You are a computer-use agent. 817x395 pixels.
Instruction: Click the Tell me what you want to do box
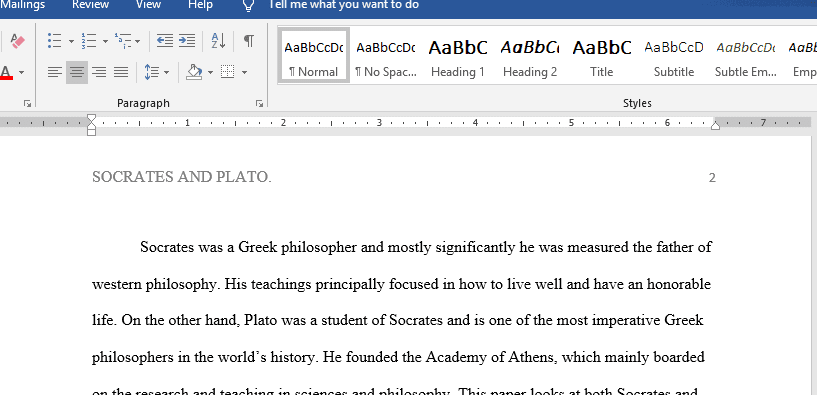tap(343, 6)
